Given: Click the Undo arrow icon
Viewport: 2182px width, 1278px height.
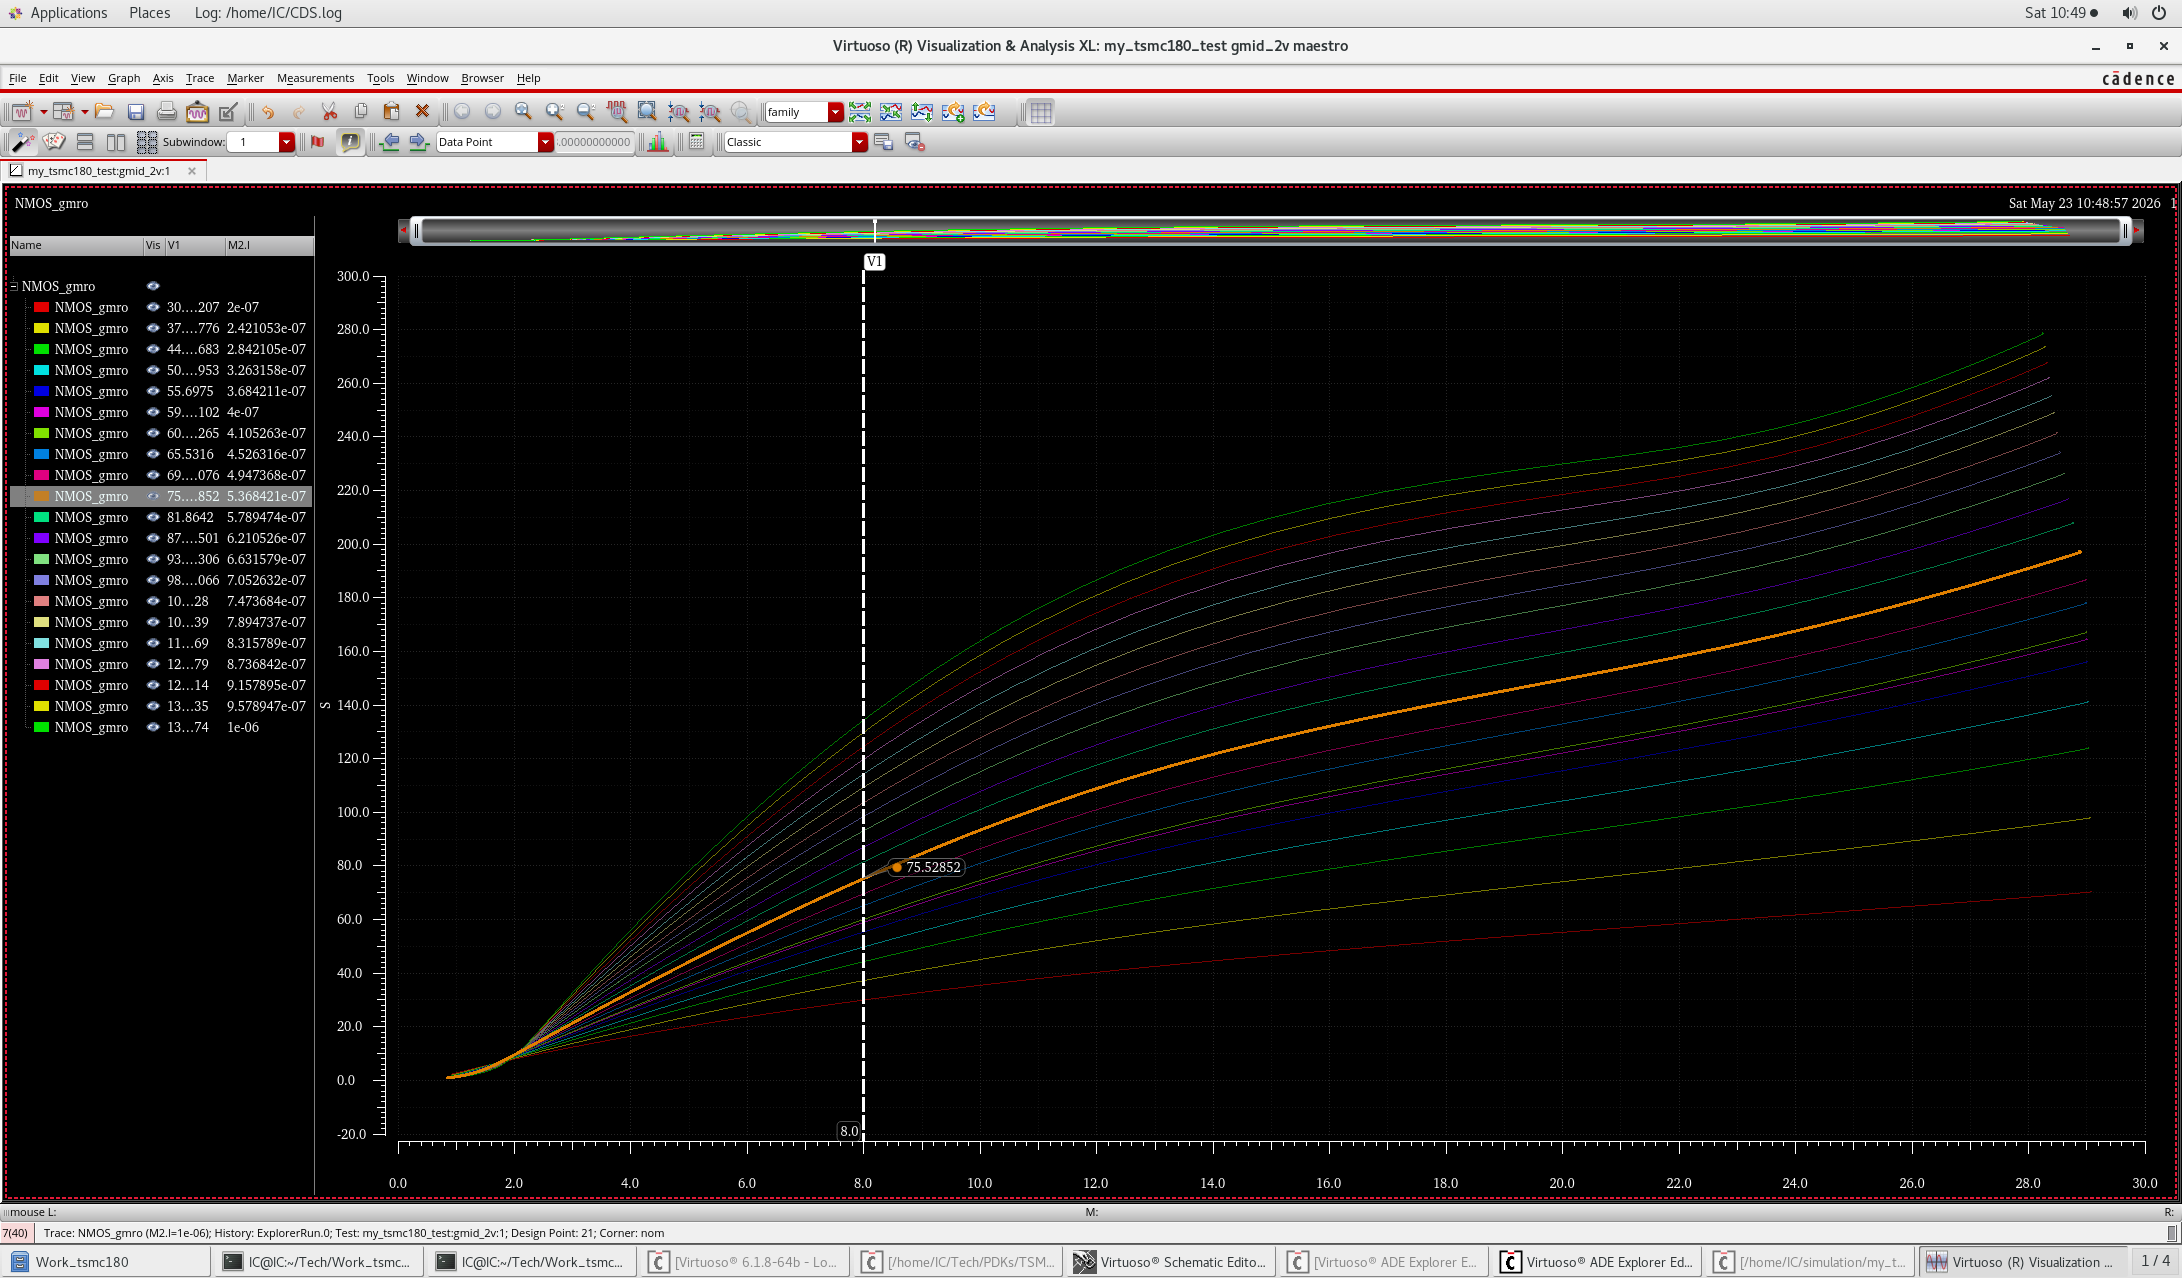Looking at the screenshot, I should (267, 112).
